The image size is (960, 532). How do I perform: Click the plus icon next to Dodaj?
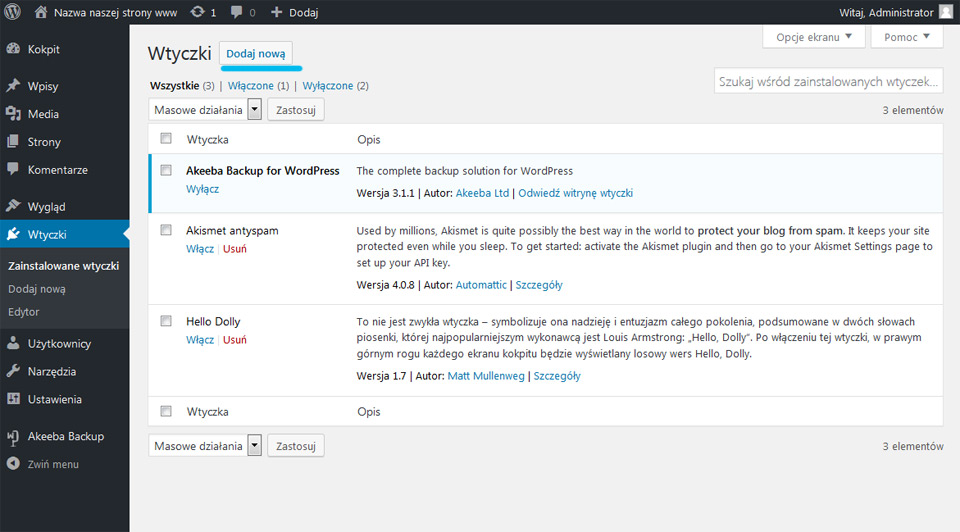pyautogui.click(x=276, y=12)
